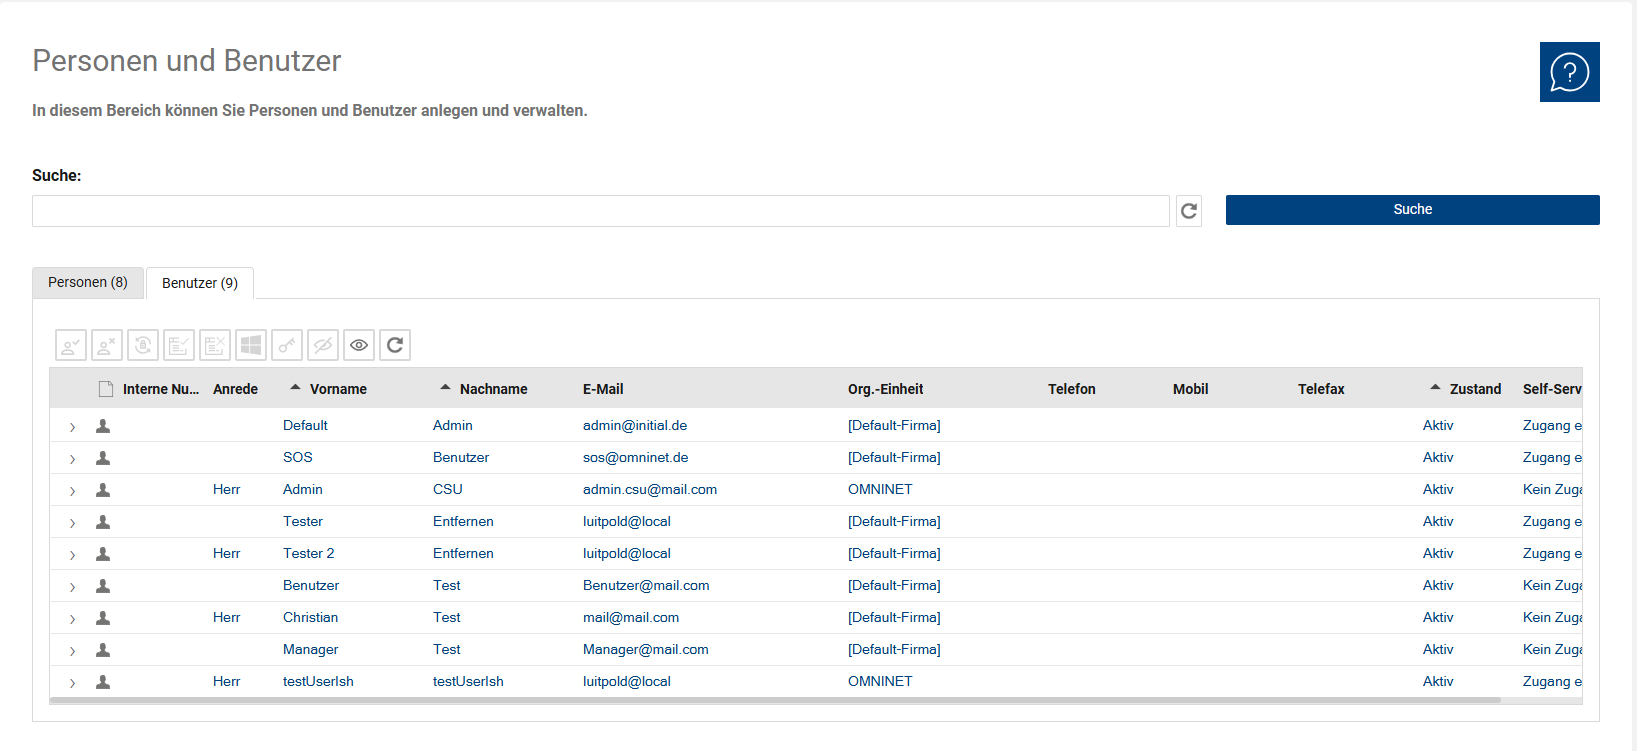Click the reset search refresh icon
This screenshot has height=751, width=1637.
coord(1189,211)
